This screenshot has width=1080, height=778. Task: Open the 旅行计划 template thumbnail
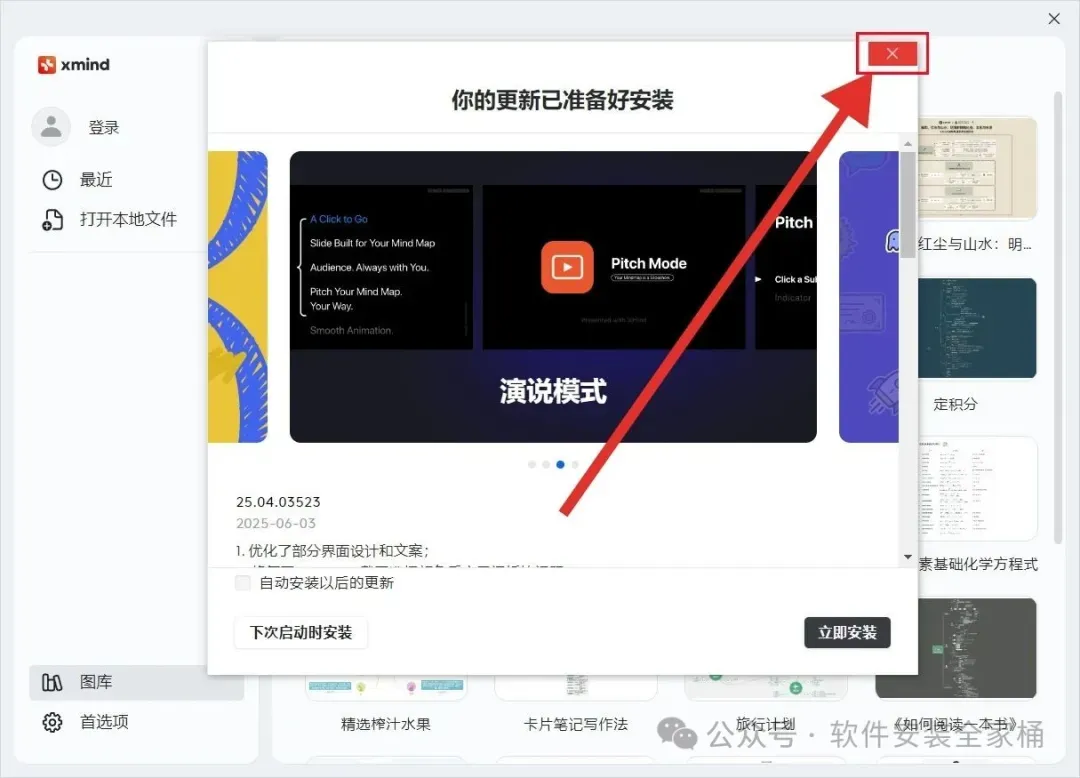point(766,687)
